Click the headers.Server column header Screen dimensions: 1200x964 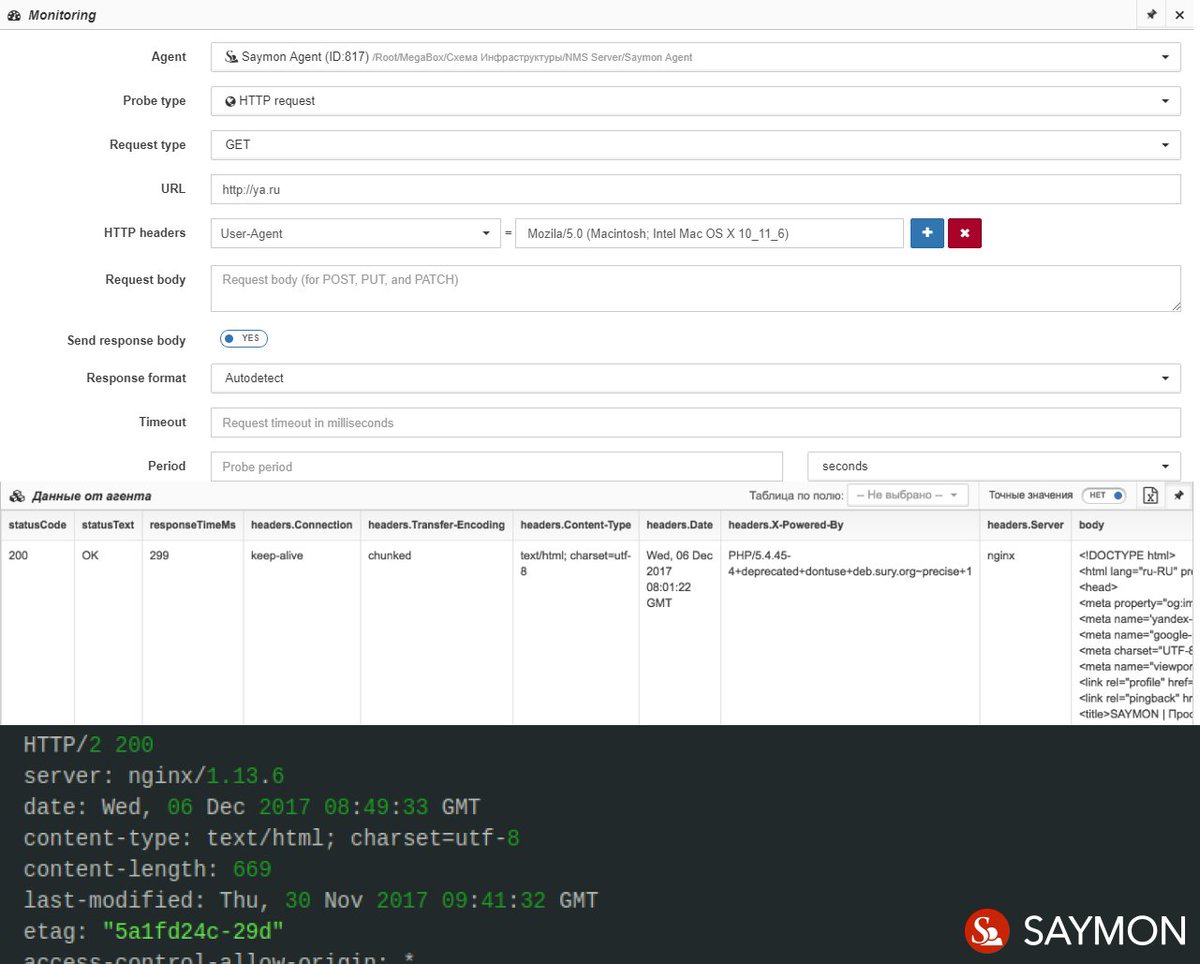(x=1026, y=525)
